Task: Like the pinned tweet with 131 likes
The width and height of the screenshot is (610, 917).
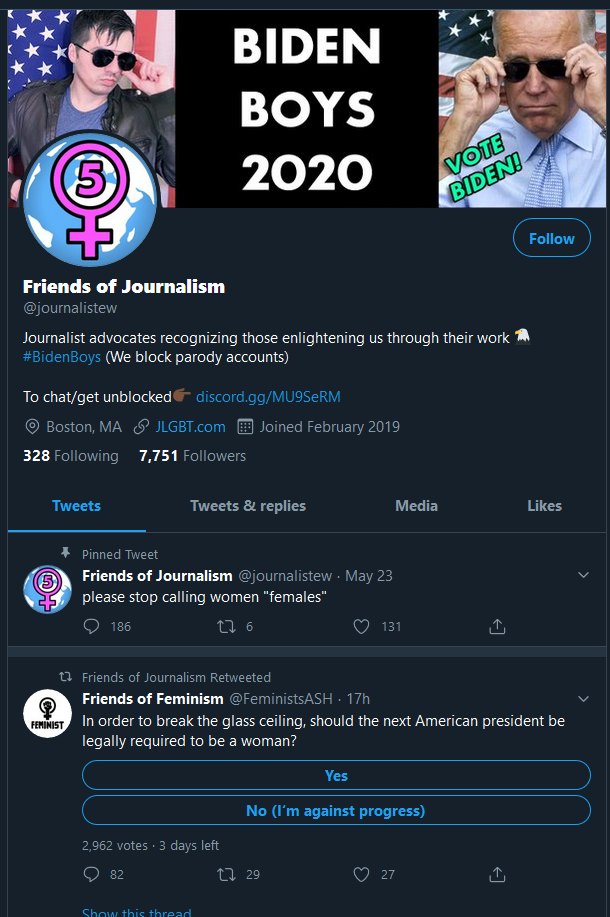Action: [x=361, y=626]
